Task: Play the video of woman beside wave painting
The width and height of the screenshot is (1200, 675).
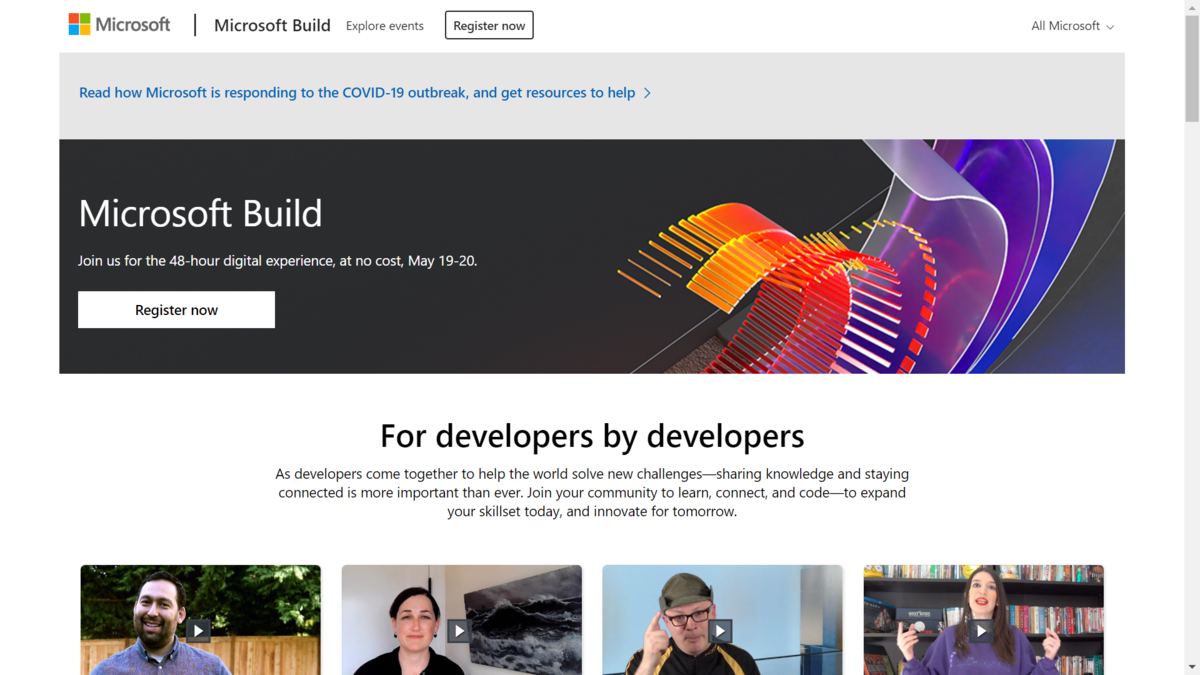Action: pos(459,631)
